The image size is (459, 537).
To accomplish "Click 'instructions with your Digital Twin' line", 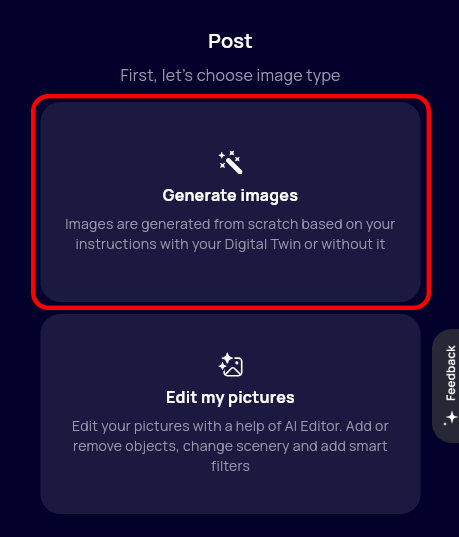I will (x=230, y=245).
